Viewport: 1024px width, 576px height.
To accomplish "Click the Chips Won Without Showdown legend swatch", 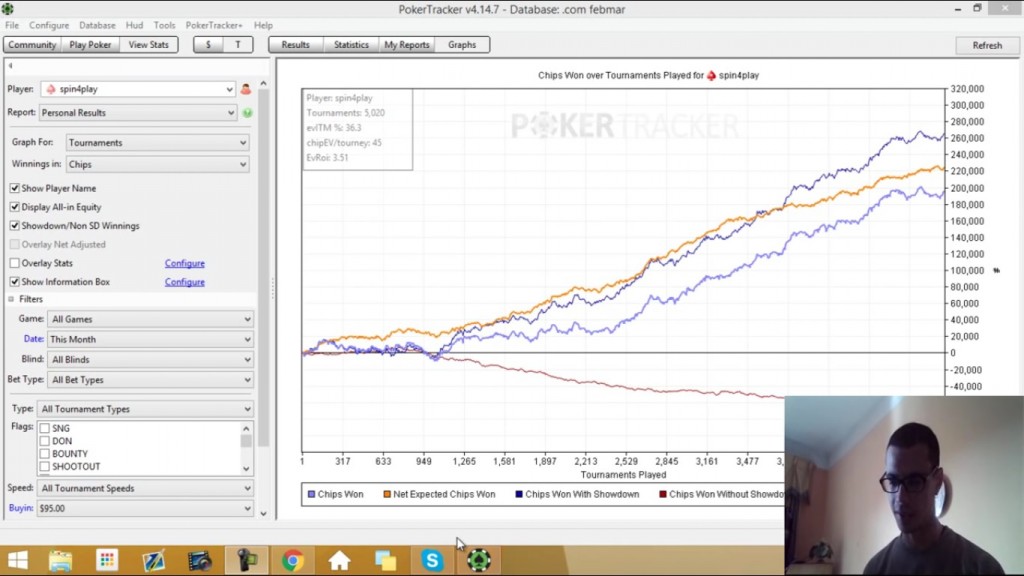I will [x=663, y=494].
